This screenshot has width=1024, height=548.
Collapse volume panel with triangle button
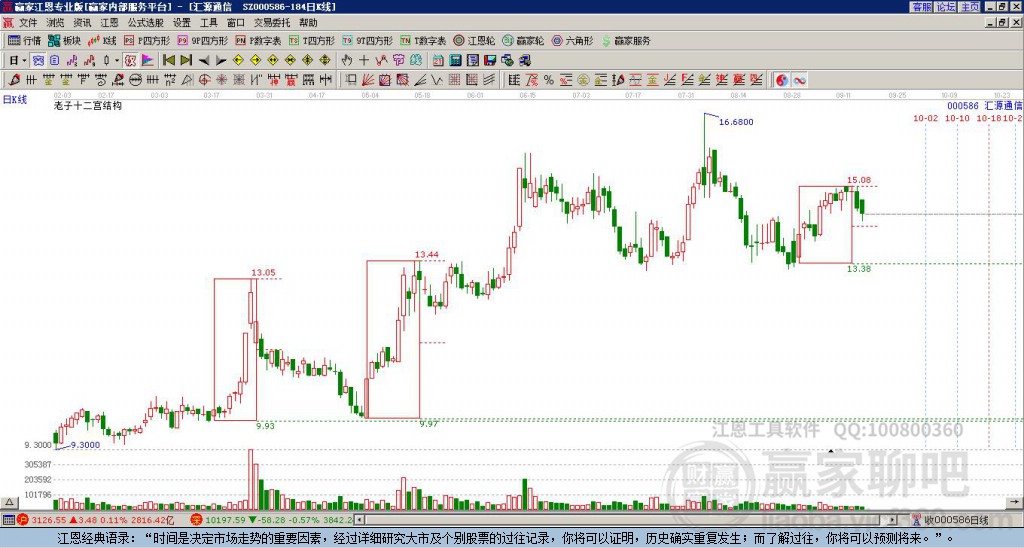tap(8, 503)
